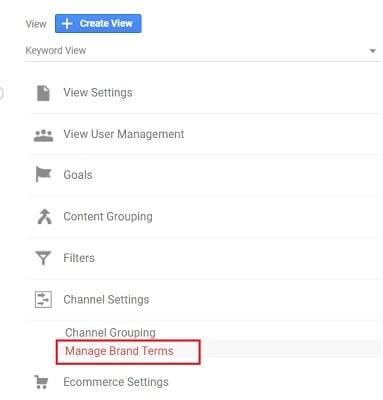383x400 pixels.
Task: Open the Manage Brand Terms link
Action: [x=119, y=351]
